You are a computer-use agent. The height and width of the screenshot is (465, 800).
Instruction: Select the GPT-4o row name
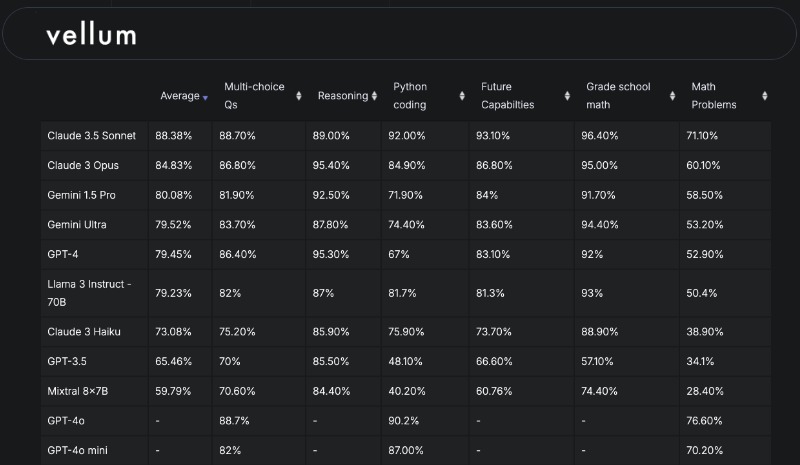pyautogui.click(x=66, y=421)
